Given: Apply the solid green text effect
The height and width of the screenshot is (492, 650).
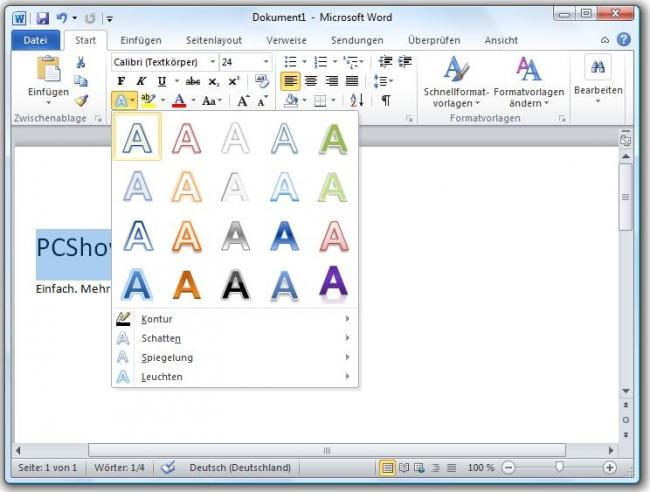Looking at the screenshot, I should (333, 139).
